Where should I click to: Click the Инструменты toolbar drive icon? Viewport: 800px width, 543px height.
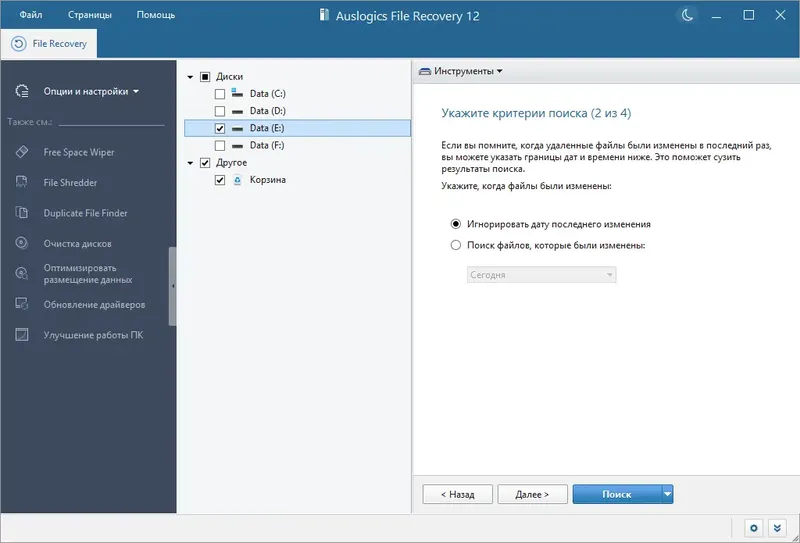coord(424,71)
